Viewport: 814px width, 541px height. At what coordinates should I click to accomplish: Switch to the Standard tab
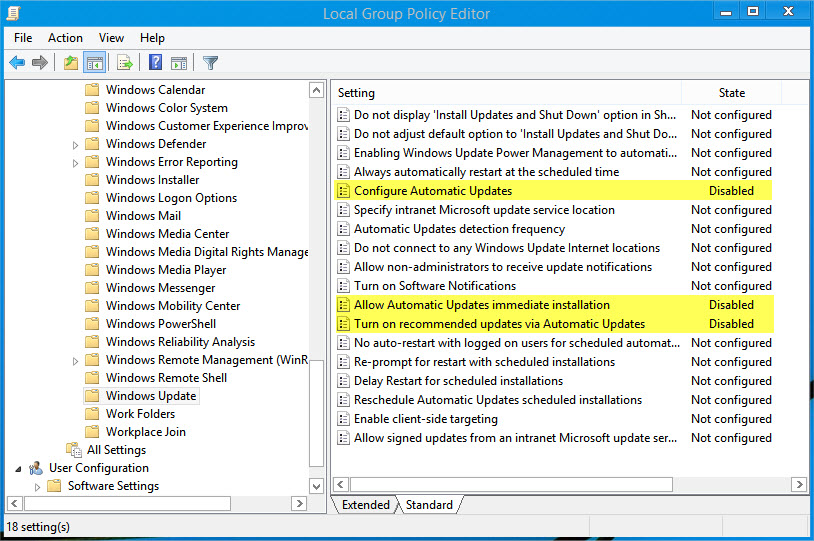[429, 505]
